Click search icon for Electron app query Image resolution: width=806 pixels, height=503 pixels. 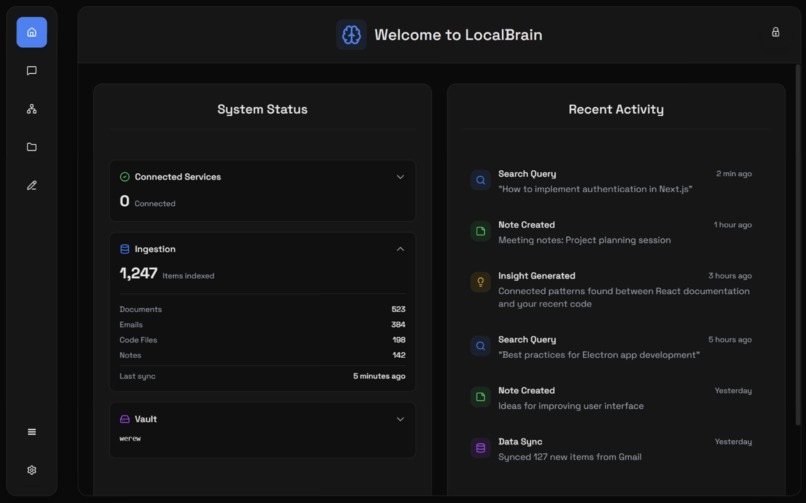point(480,346)
